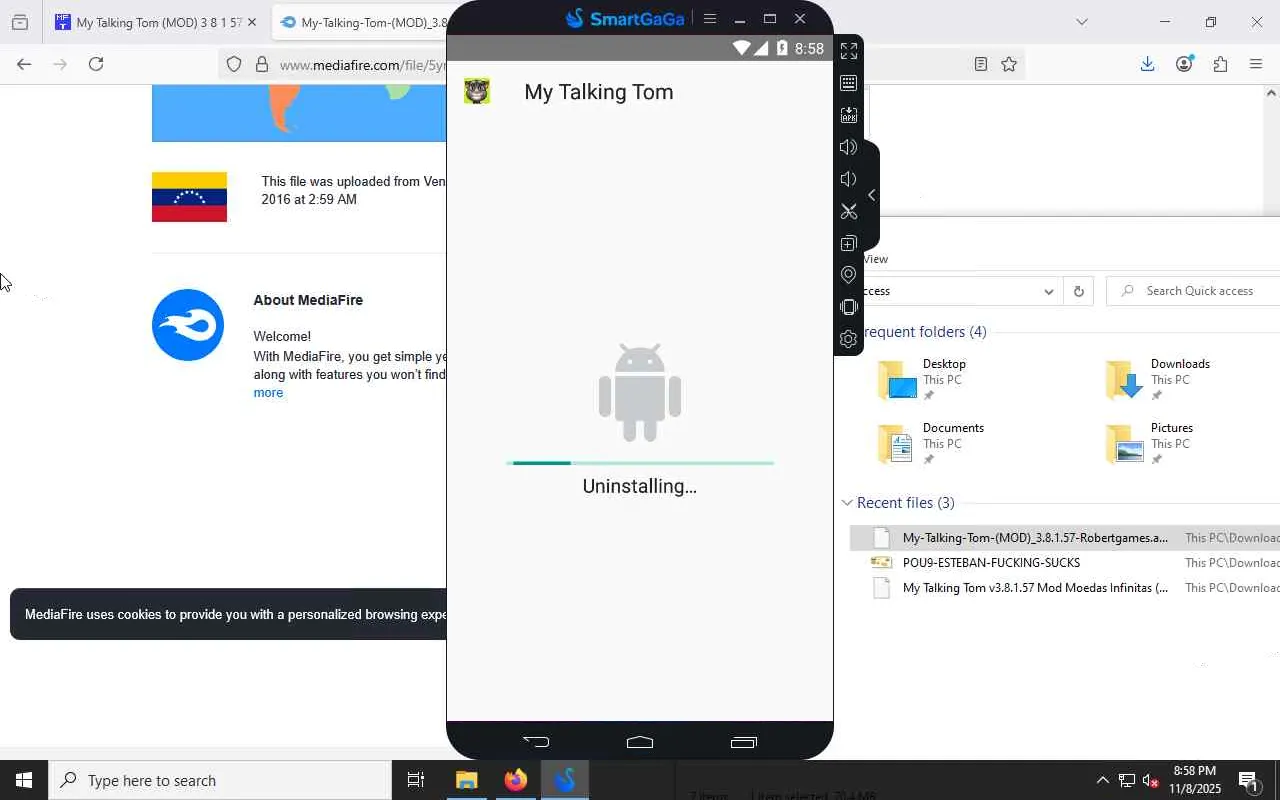Click the Search Quick access field
Viewport: 1280px width, 800px height.
coord(1194,291)
